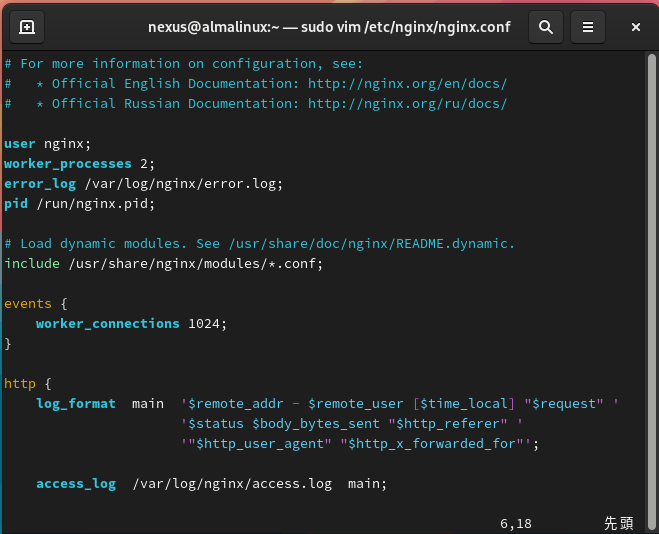Click the $http_user_agent variable text
The image size is (659, 534).
[x=268, y=443]
